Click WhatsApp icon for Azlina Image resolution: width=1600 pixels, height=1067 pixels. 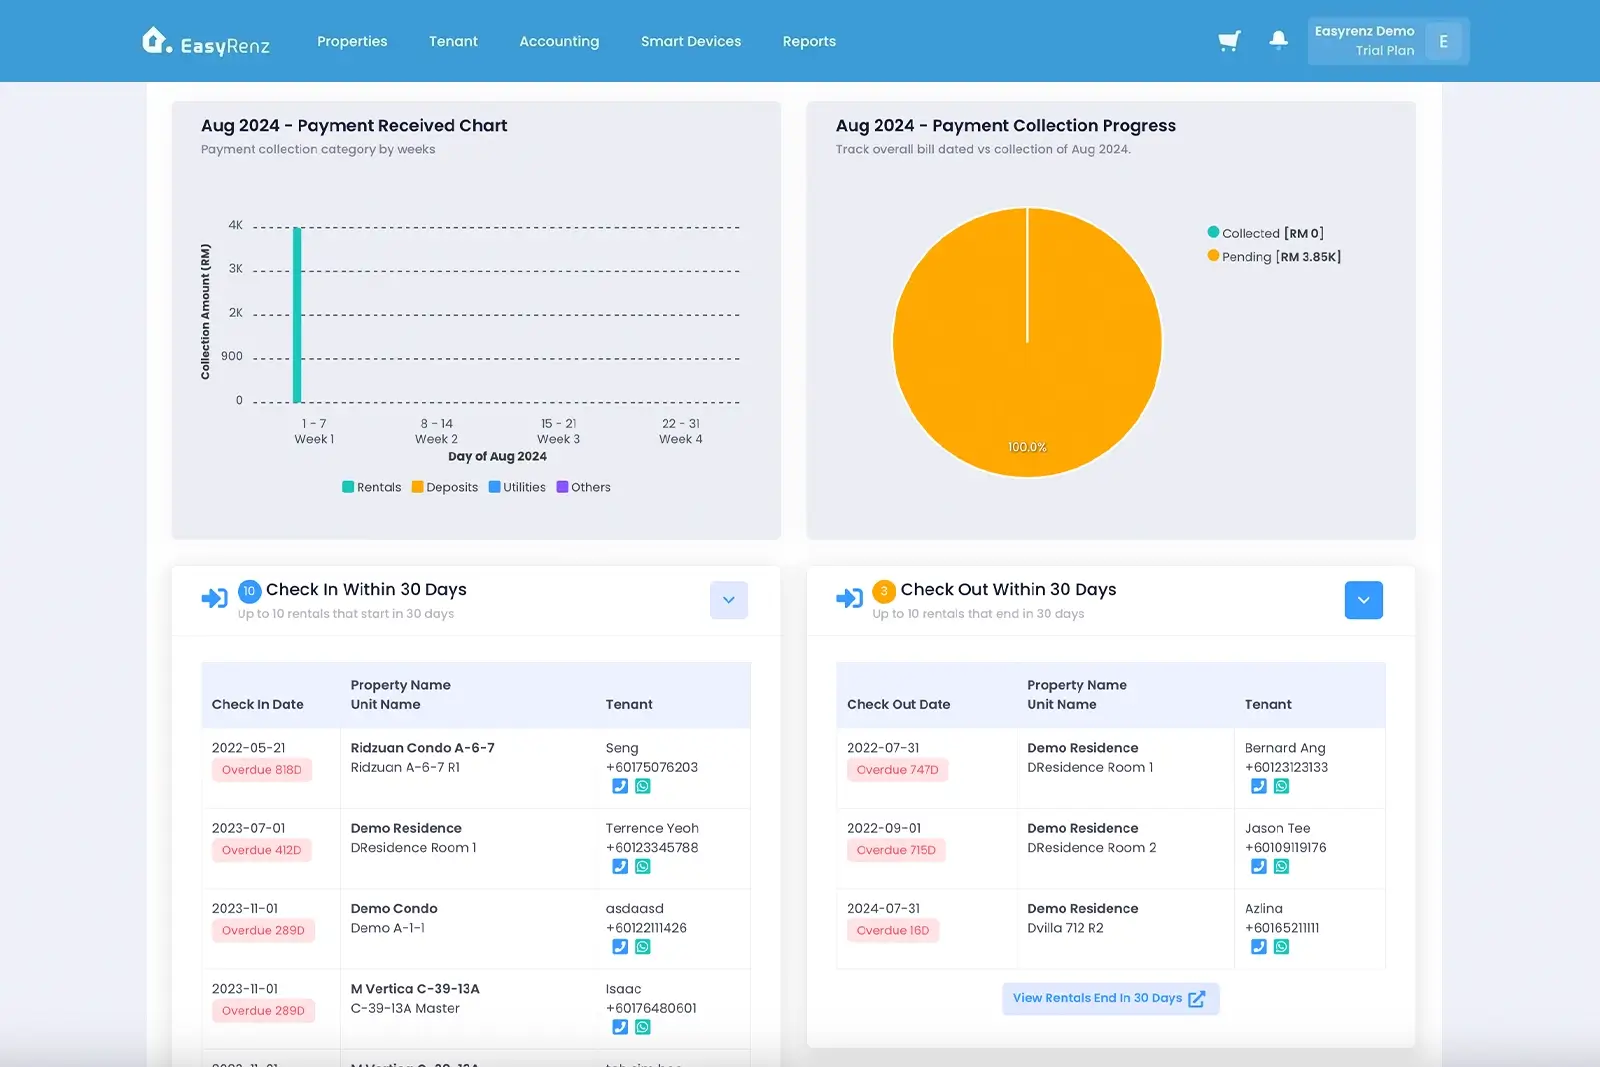(x=1282, y=947)
